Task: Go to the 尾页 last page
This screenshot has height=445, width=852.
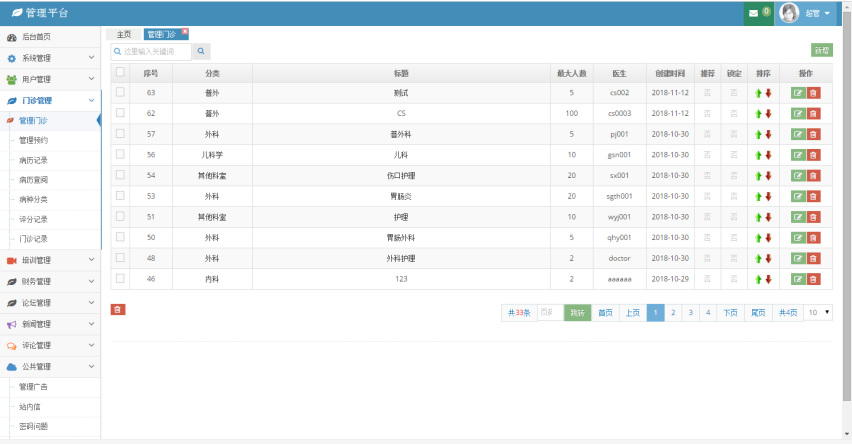Action: [758, 312]
